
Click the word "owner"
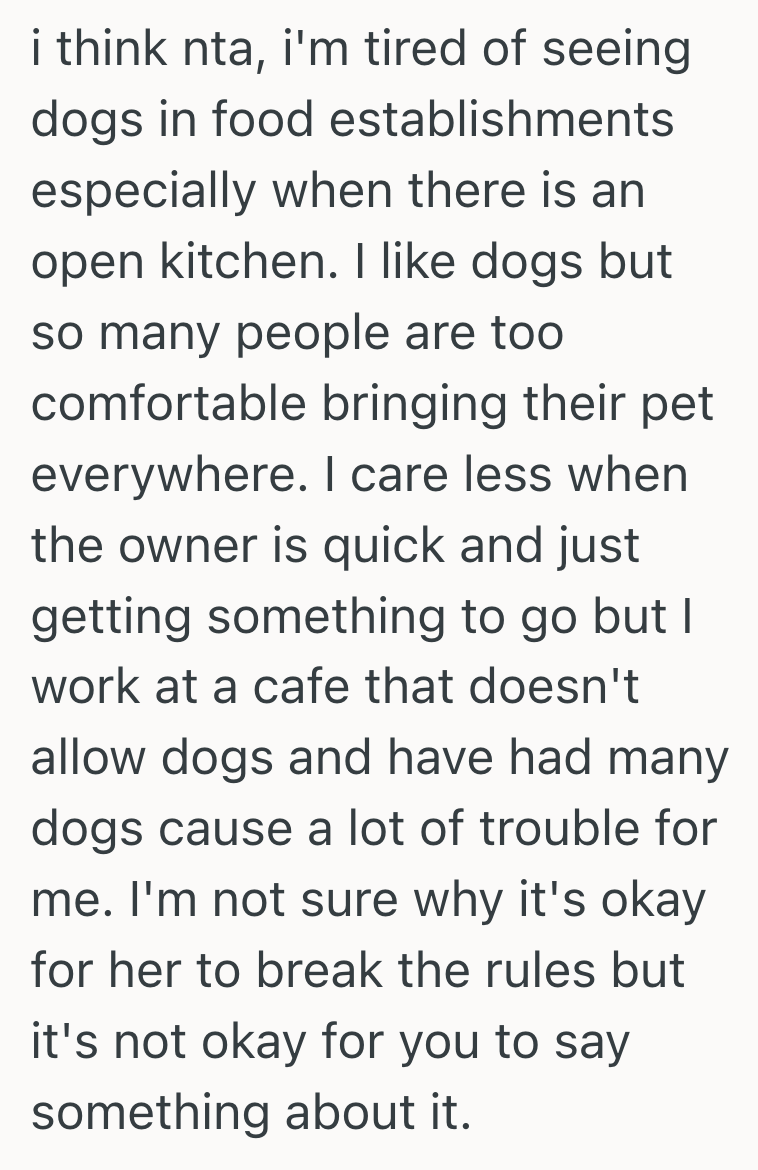coord(201,546)
